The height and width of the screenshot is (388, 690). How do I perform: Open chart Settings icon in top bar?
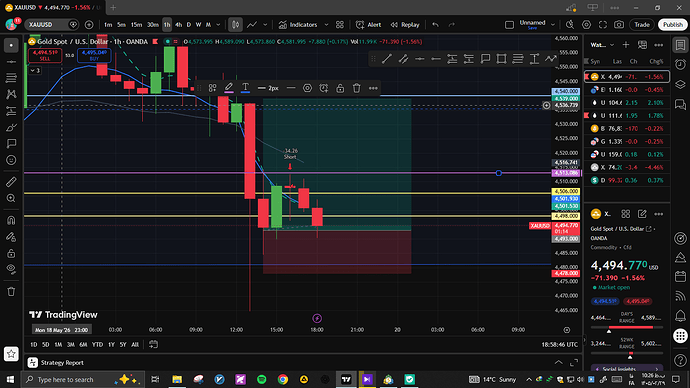click(586, 25)
